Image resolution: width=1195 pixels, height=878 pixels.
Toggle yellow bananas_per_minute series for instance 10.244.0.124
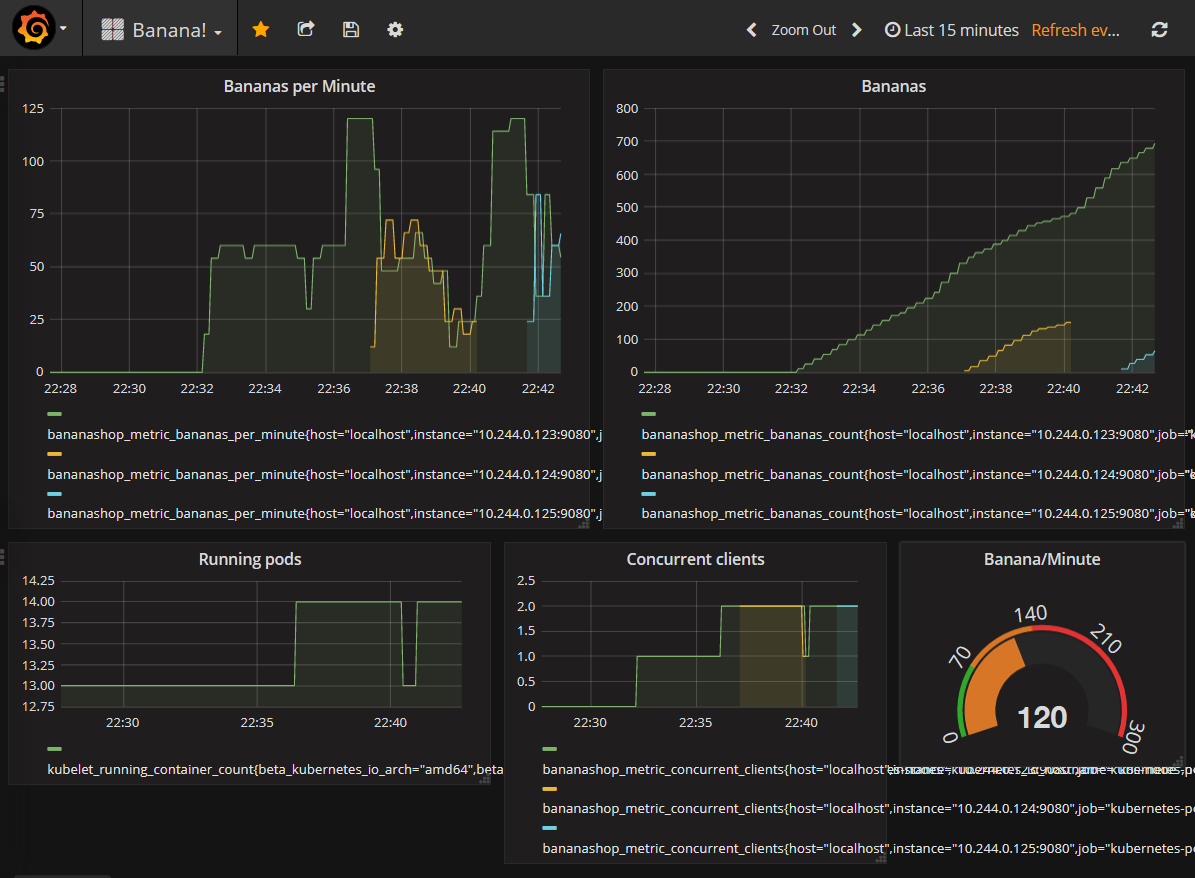pyautogui.click(x=54, y=453)
